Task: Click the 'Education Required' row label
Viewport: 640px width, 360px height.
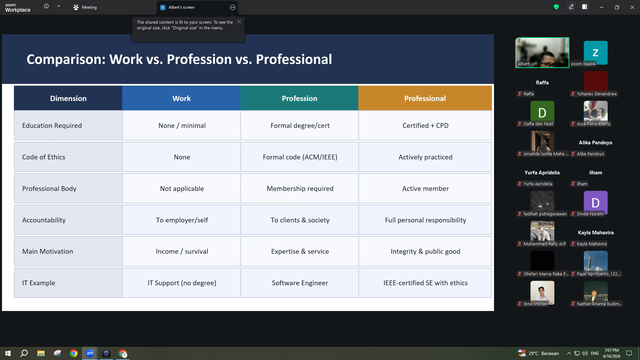Action: pos(52,126)
